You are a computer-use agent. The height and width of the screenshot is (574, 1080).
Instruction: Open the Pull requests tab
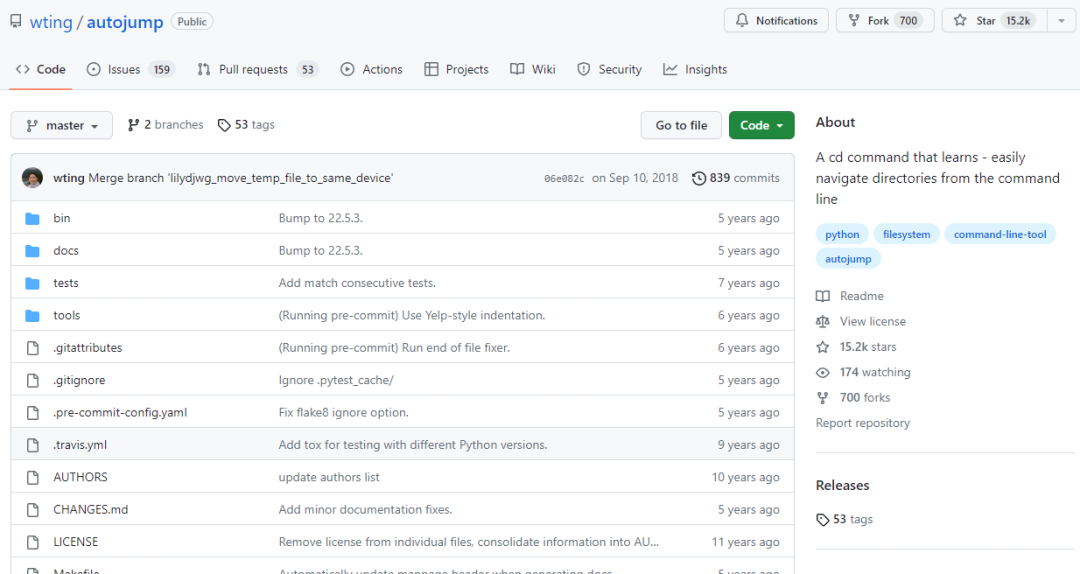257,70
